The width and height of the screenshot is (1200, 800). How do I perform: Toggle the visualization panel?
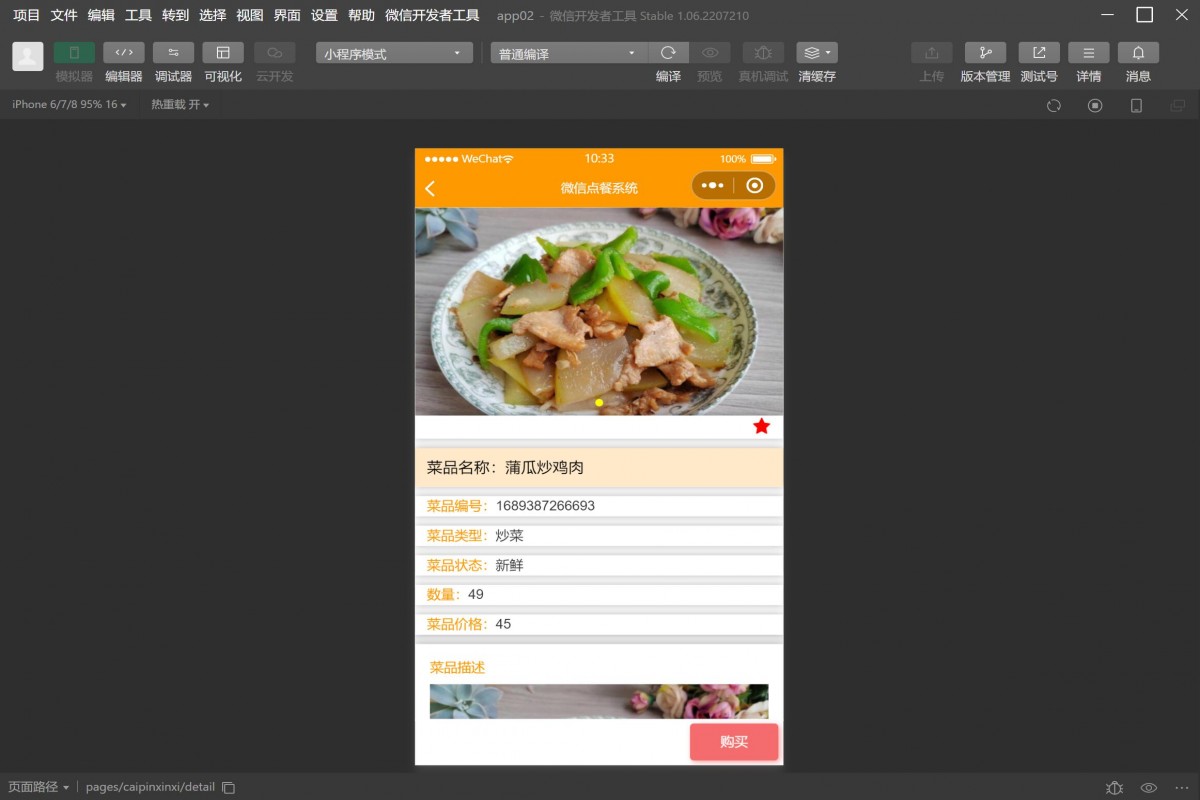223,53
